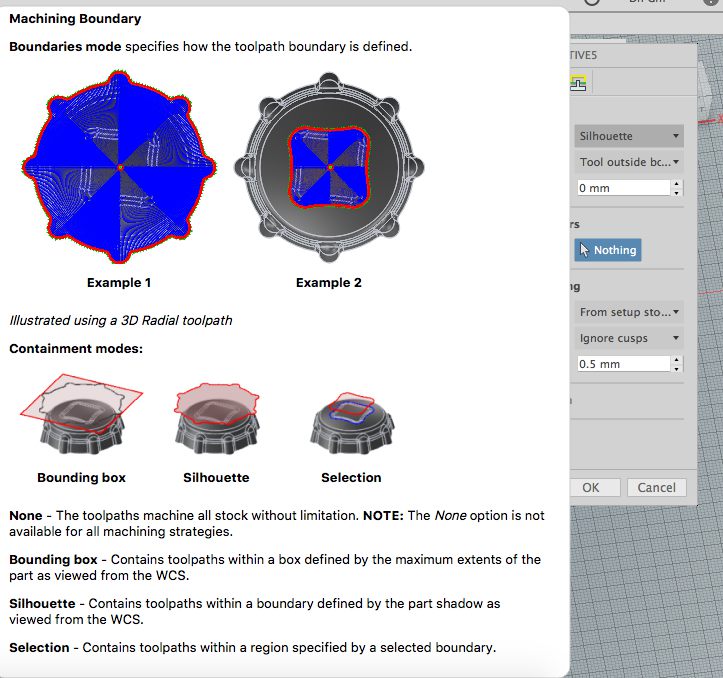Click the 'Containment modes:' heading
This screenshot has width=723, height=678.
[x=76, y=349]
